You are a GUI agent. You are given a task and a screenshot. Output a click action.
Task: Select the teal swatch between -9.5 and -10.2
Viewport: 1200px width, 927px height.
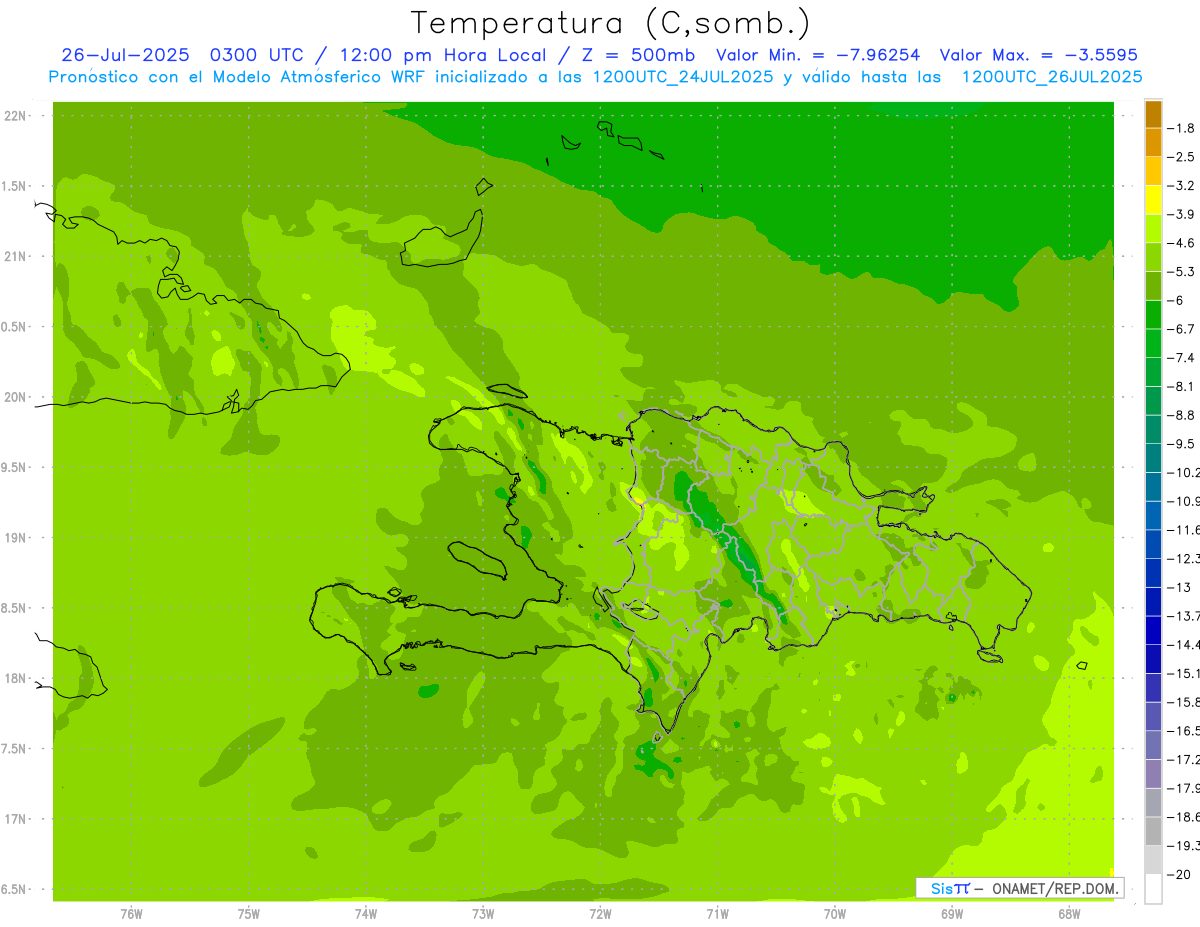[1153, 458]
